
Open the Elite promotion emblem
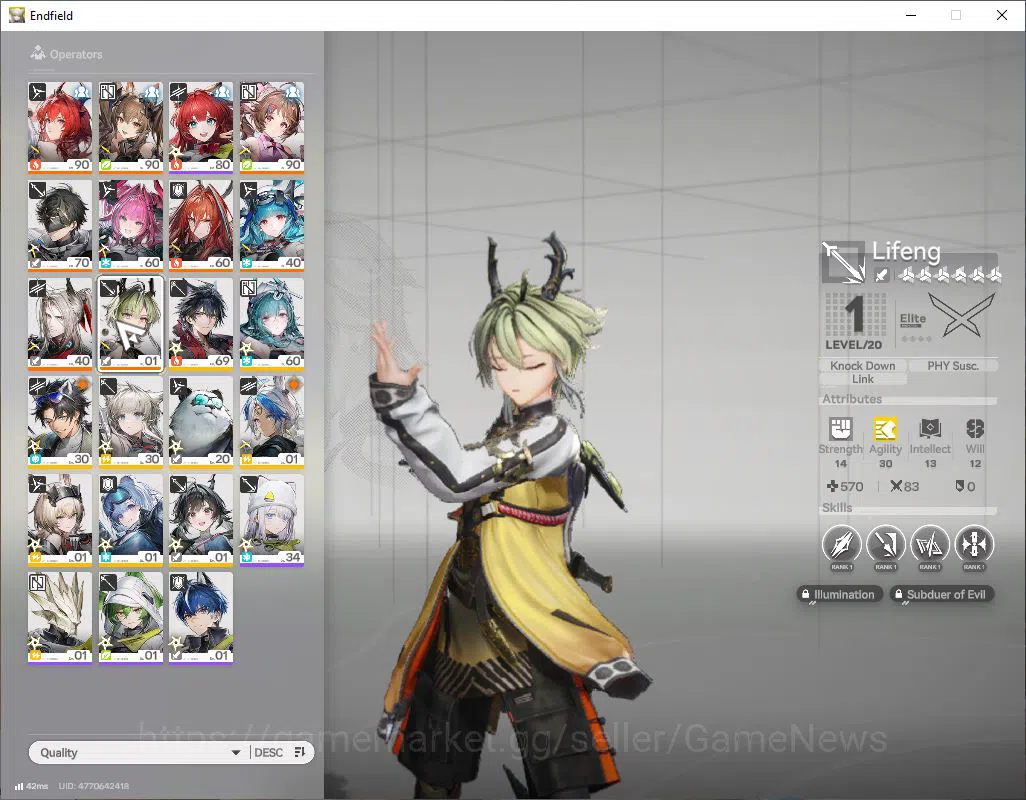[x=961, y=315]
